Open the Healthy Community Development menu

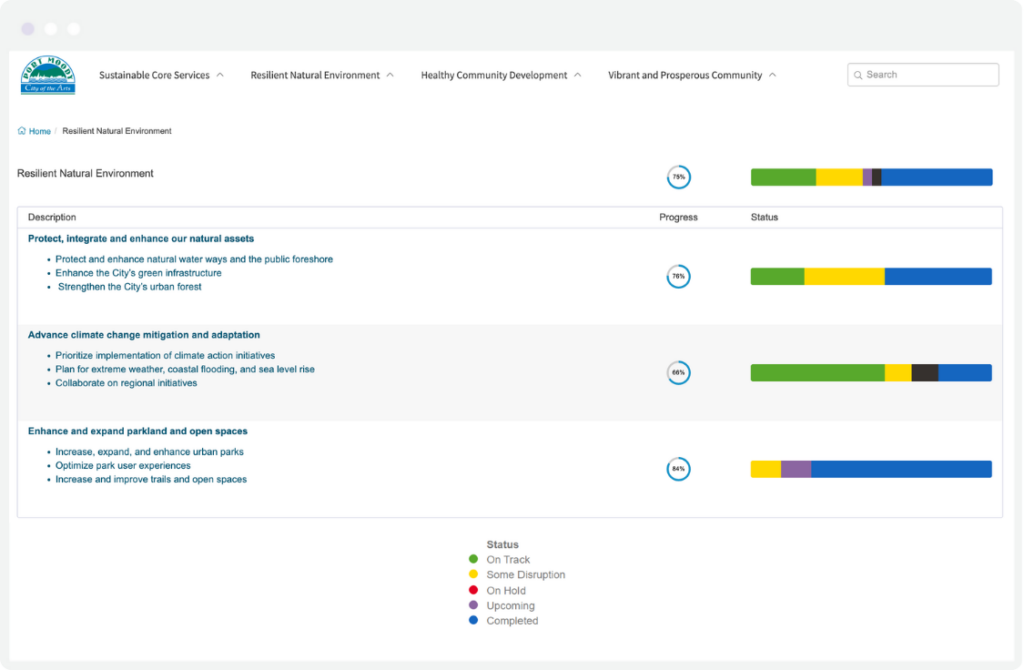[494, 75]
